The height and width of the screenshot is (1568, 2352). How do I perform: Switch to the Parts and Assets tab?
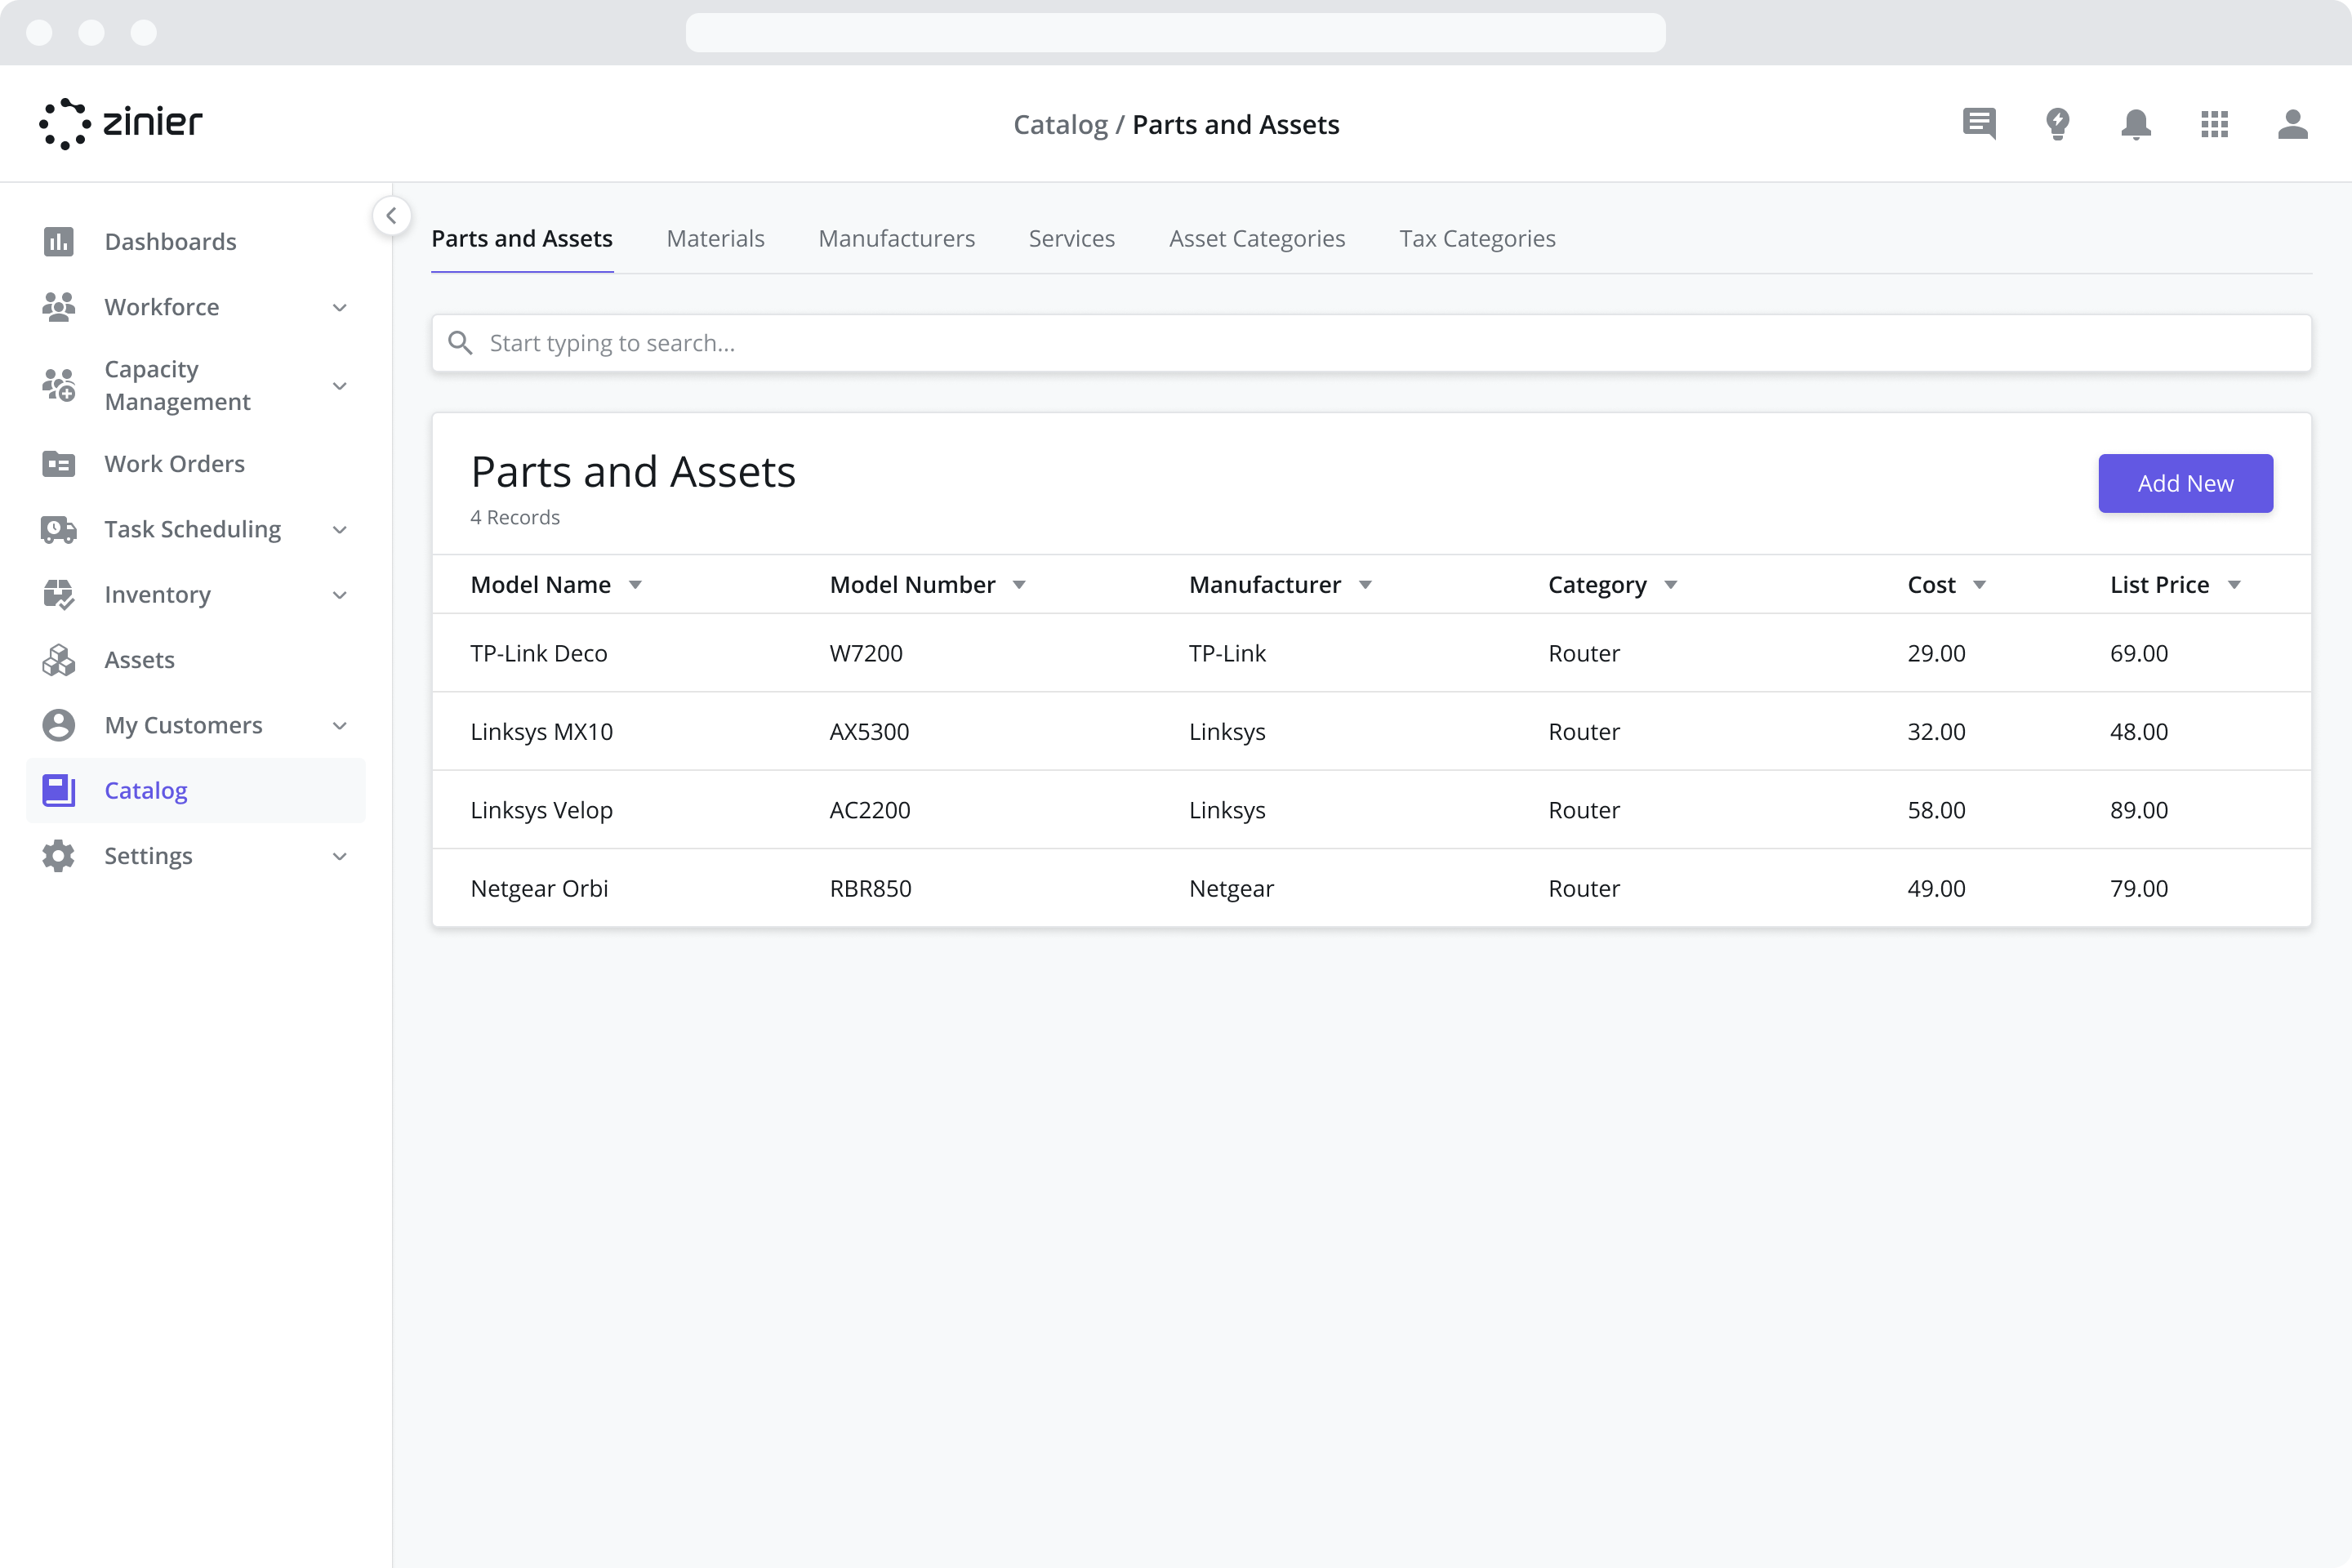(522, 238)
